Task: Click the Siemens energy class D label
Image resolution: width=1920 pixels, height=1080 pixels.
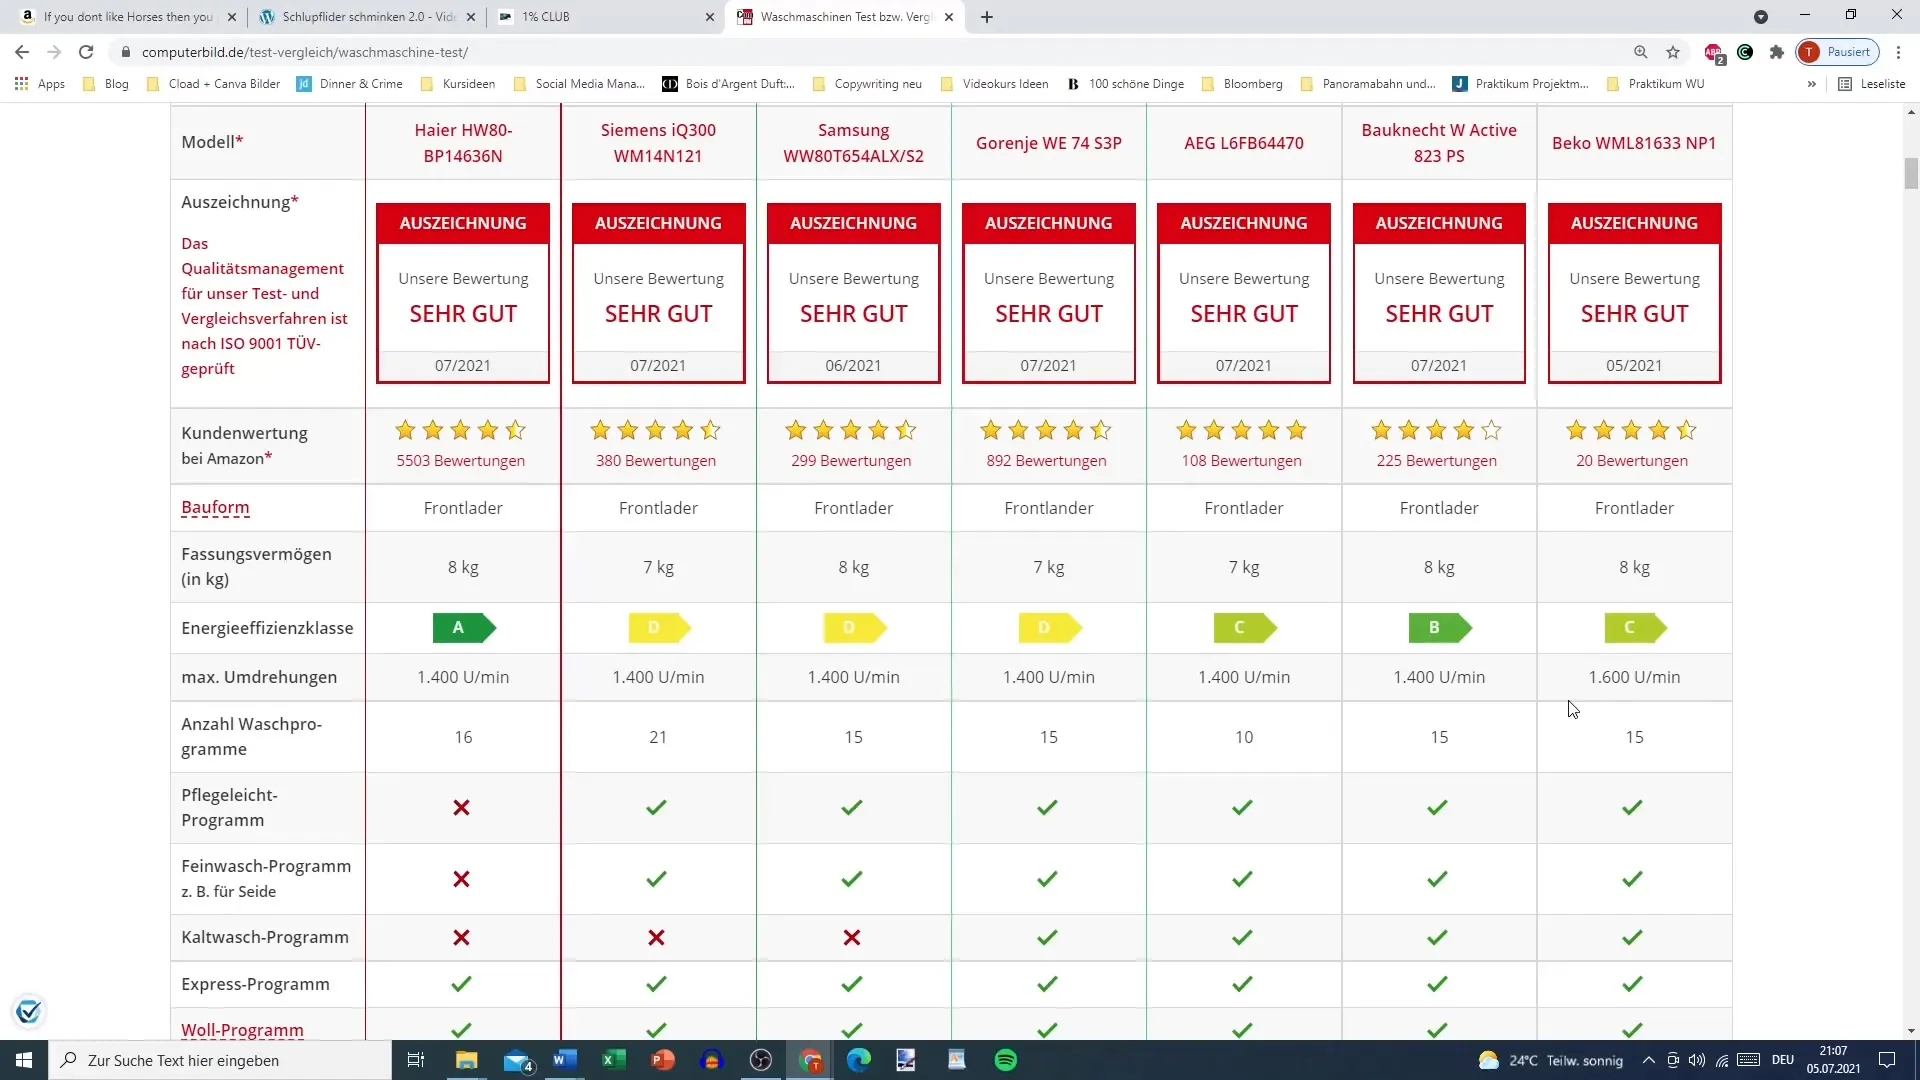Action: 659,628
